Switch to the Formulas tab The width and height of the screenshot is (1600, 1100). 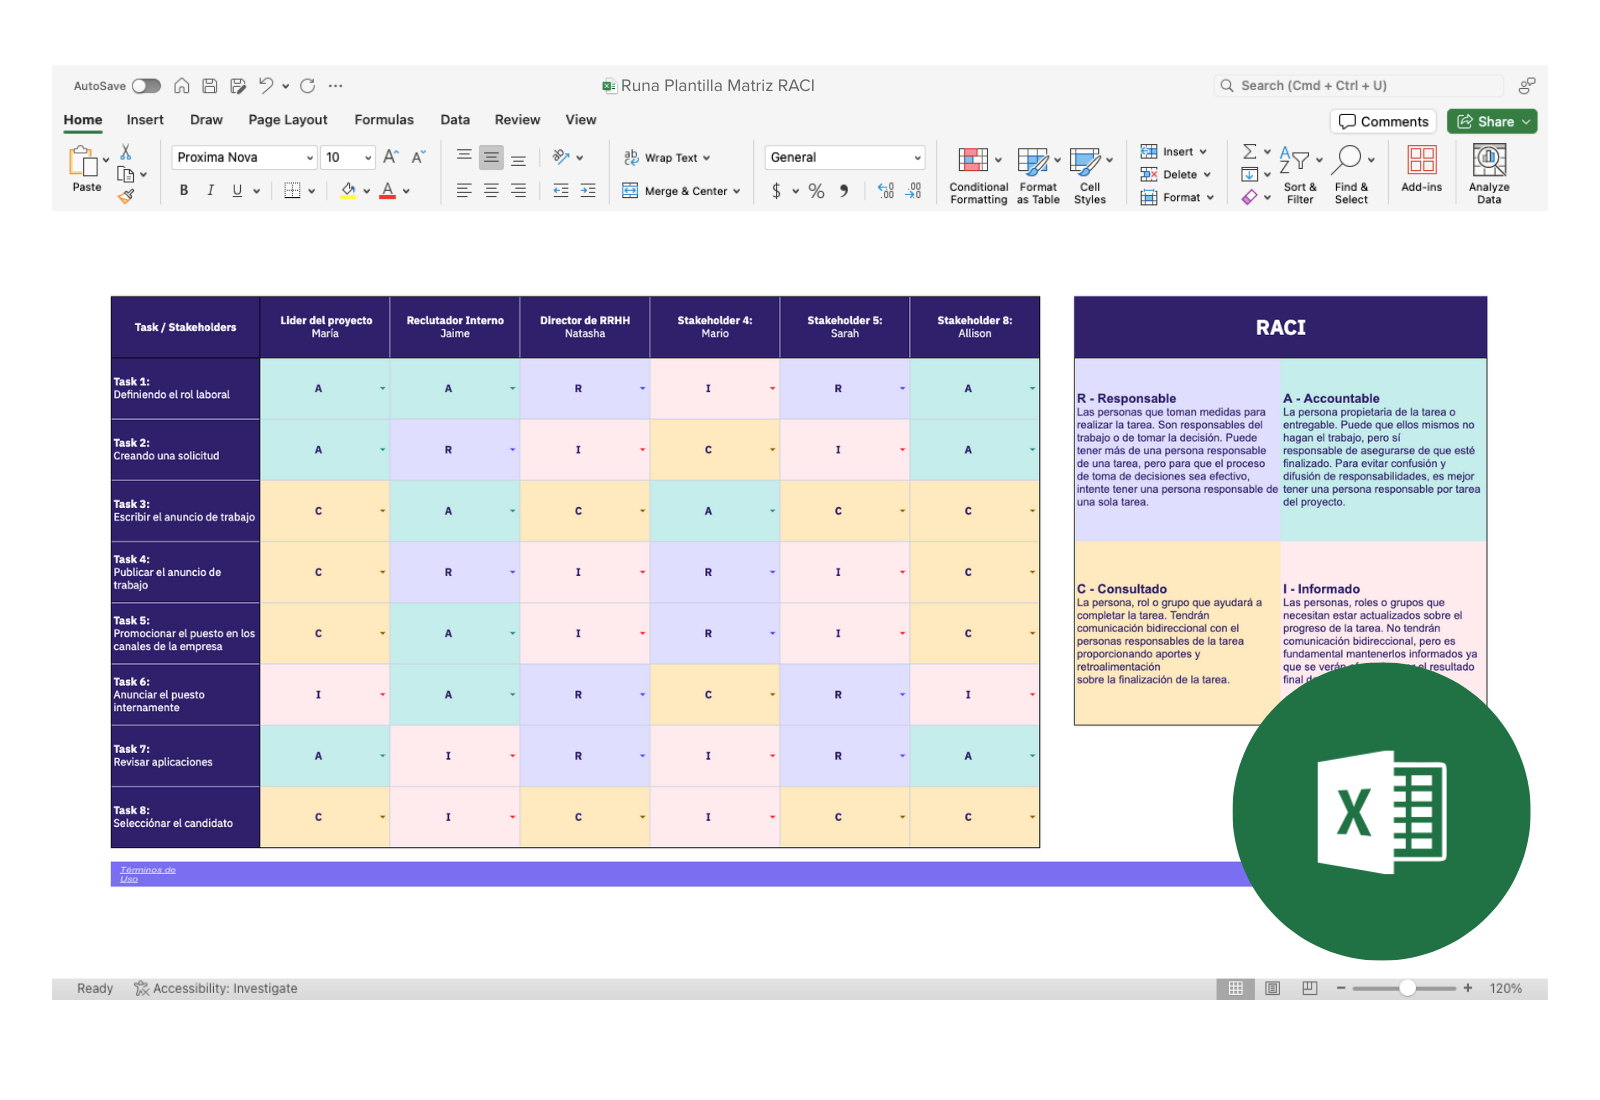point(384,120)
